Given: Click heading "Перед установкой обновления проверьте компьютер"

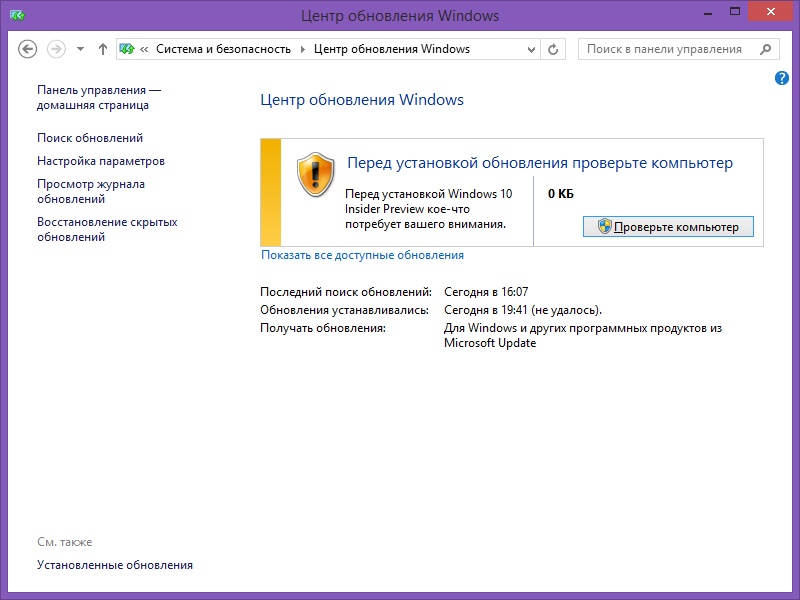Looking at the screenshot, I should 540,163.
